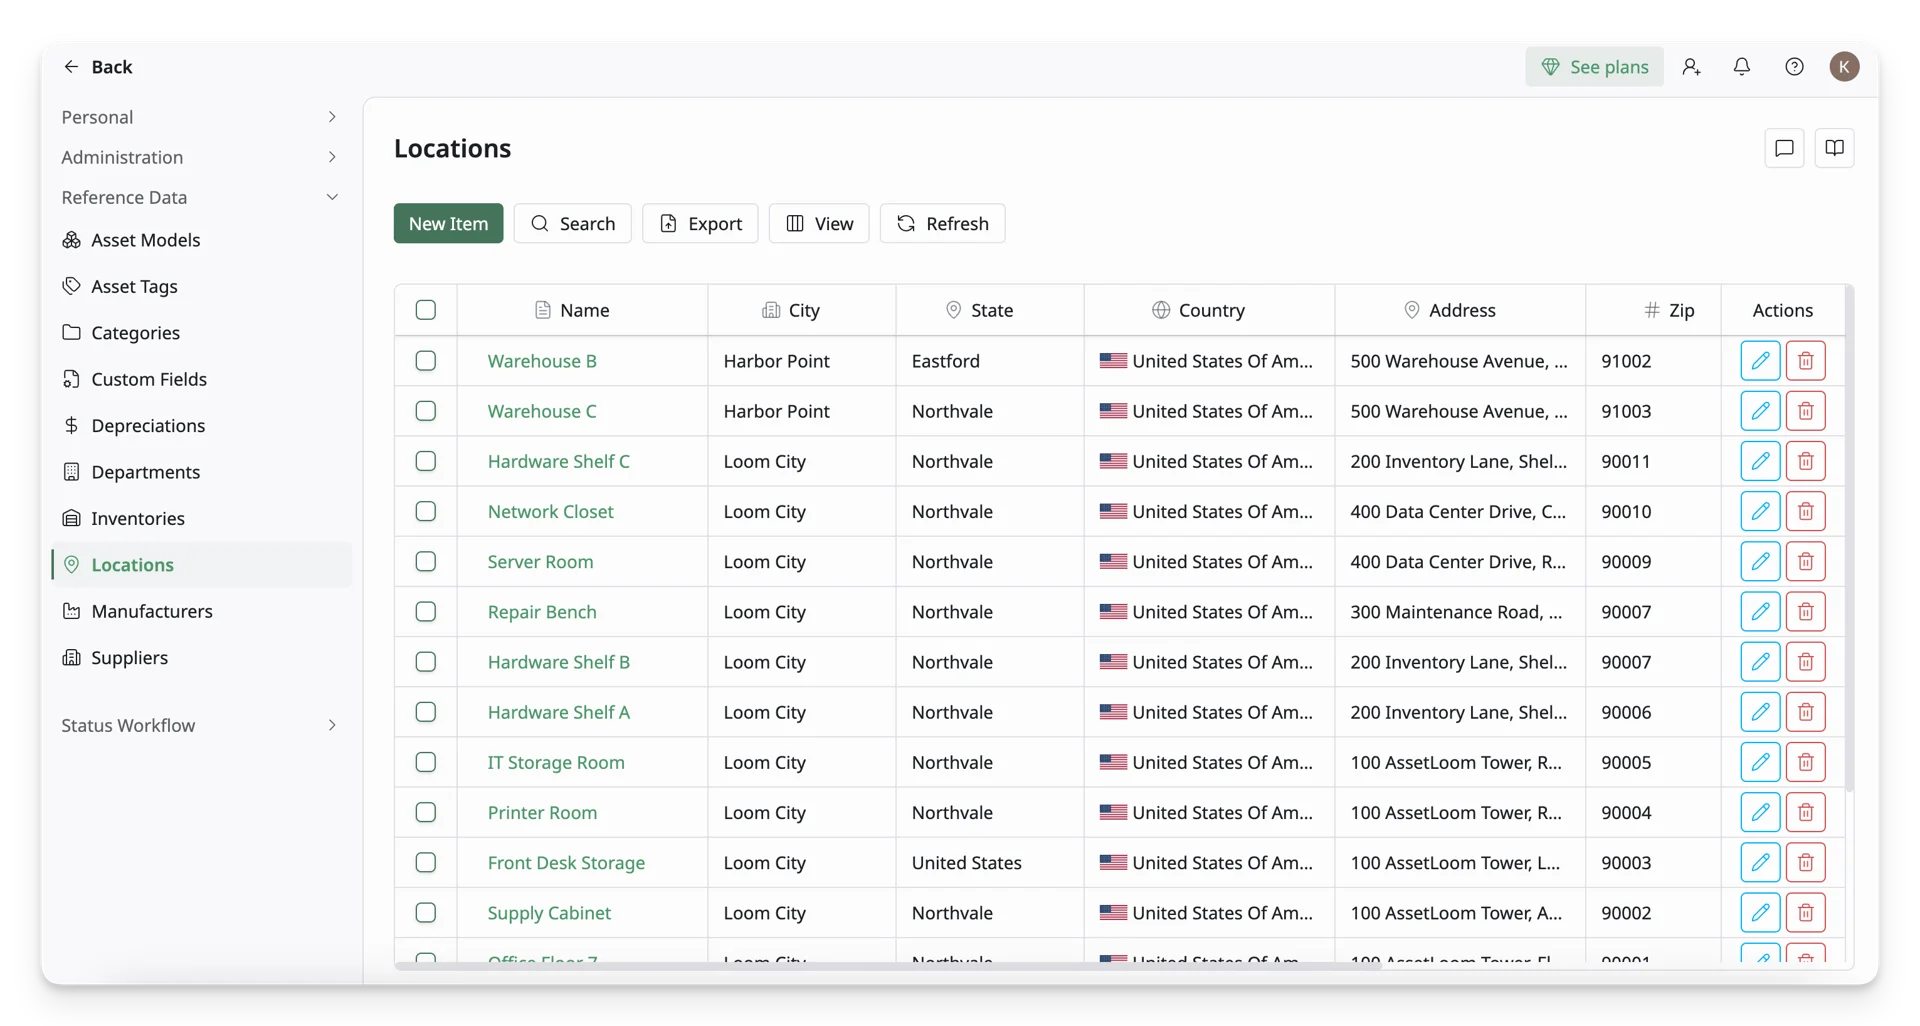Expand the Personal sidebar section
This screenshot has height=1026, width=1920.
coord(200,117)
